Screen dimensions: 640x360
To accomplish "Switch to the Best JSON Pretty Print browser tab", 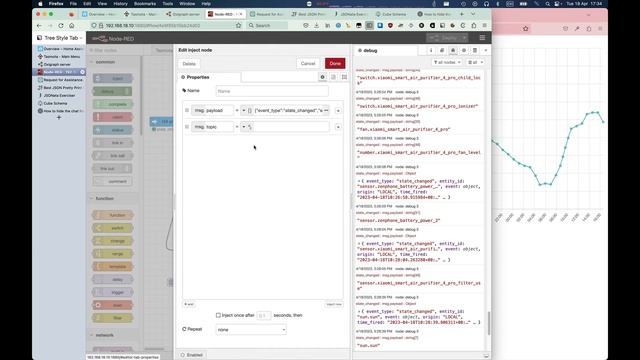I will 309,14.
